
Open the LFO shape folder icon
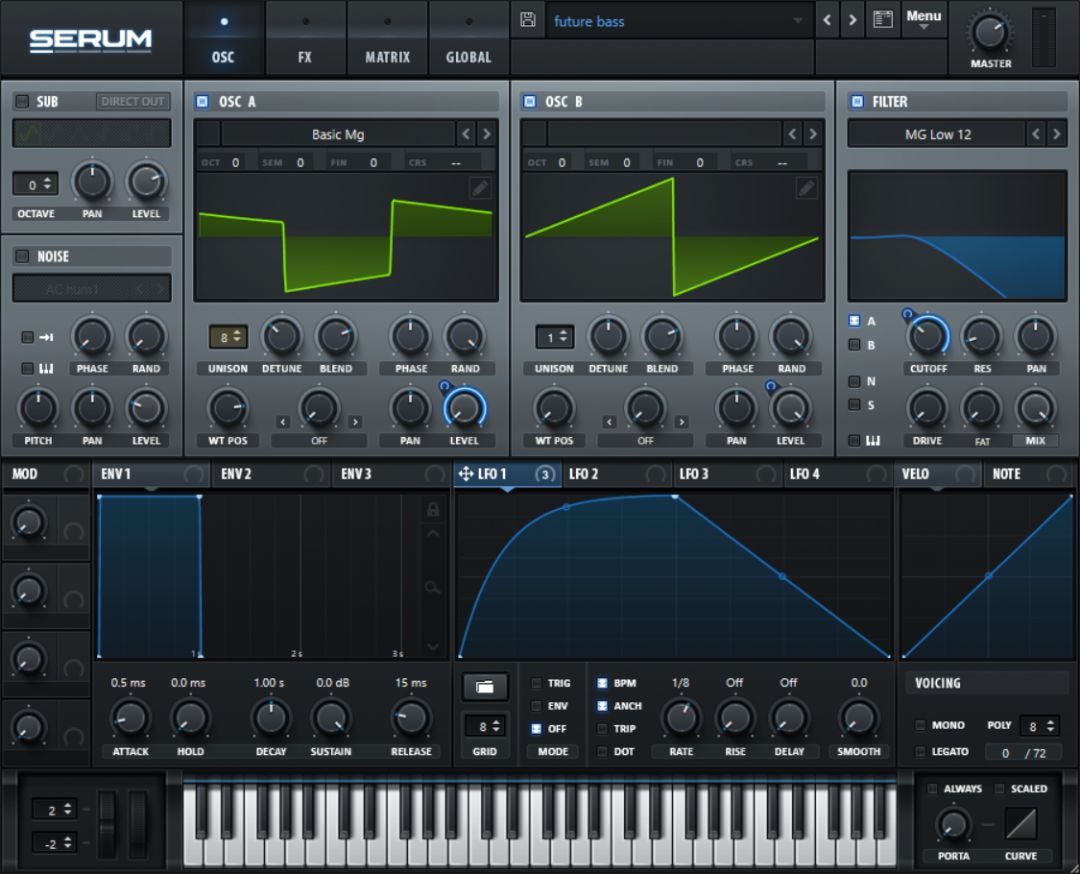click(484, 687)
